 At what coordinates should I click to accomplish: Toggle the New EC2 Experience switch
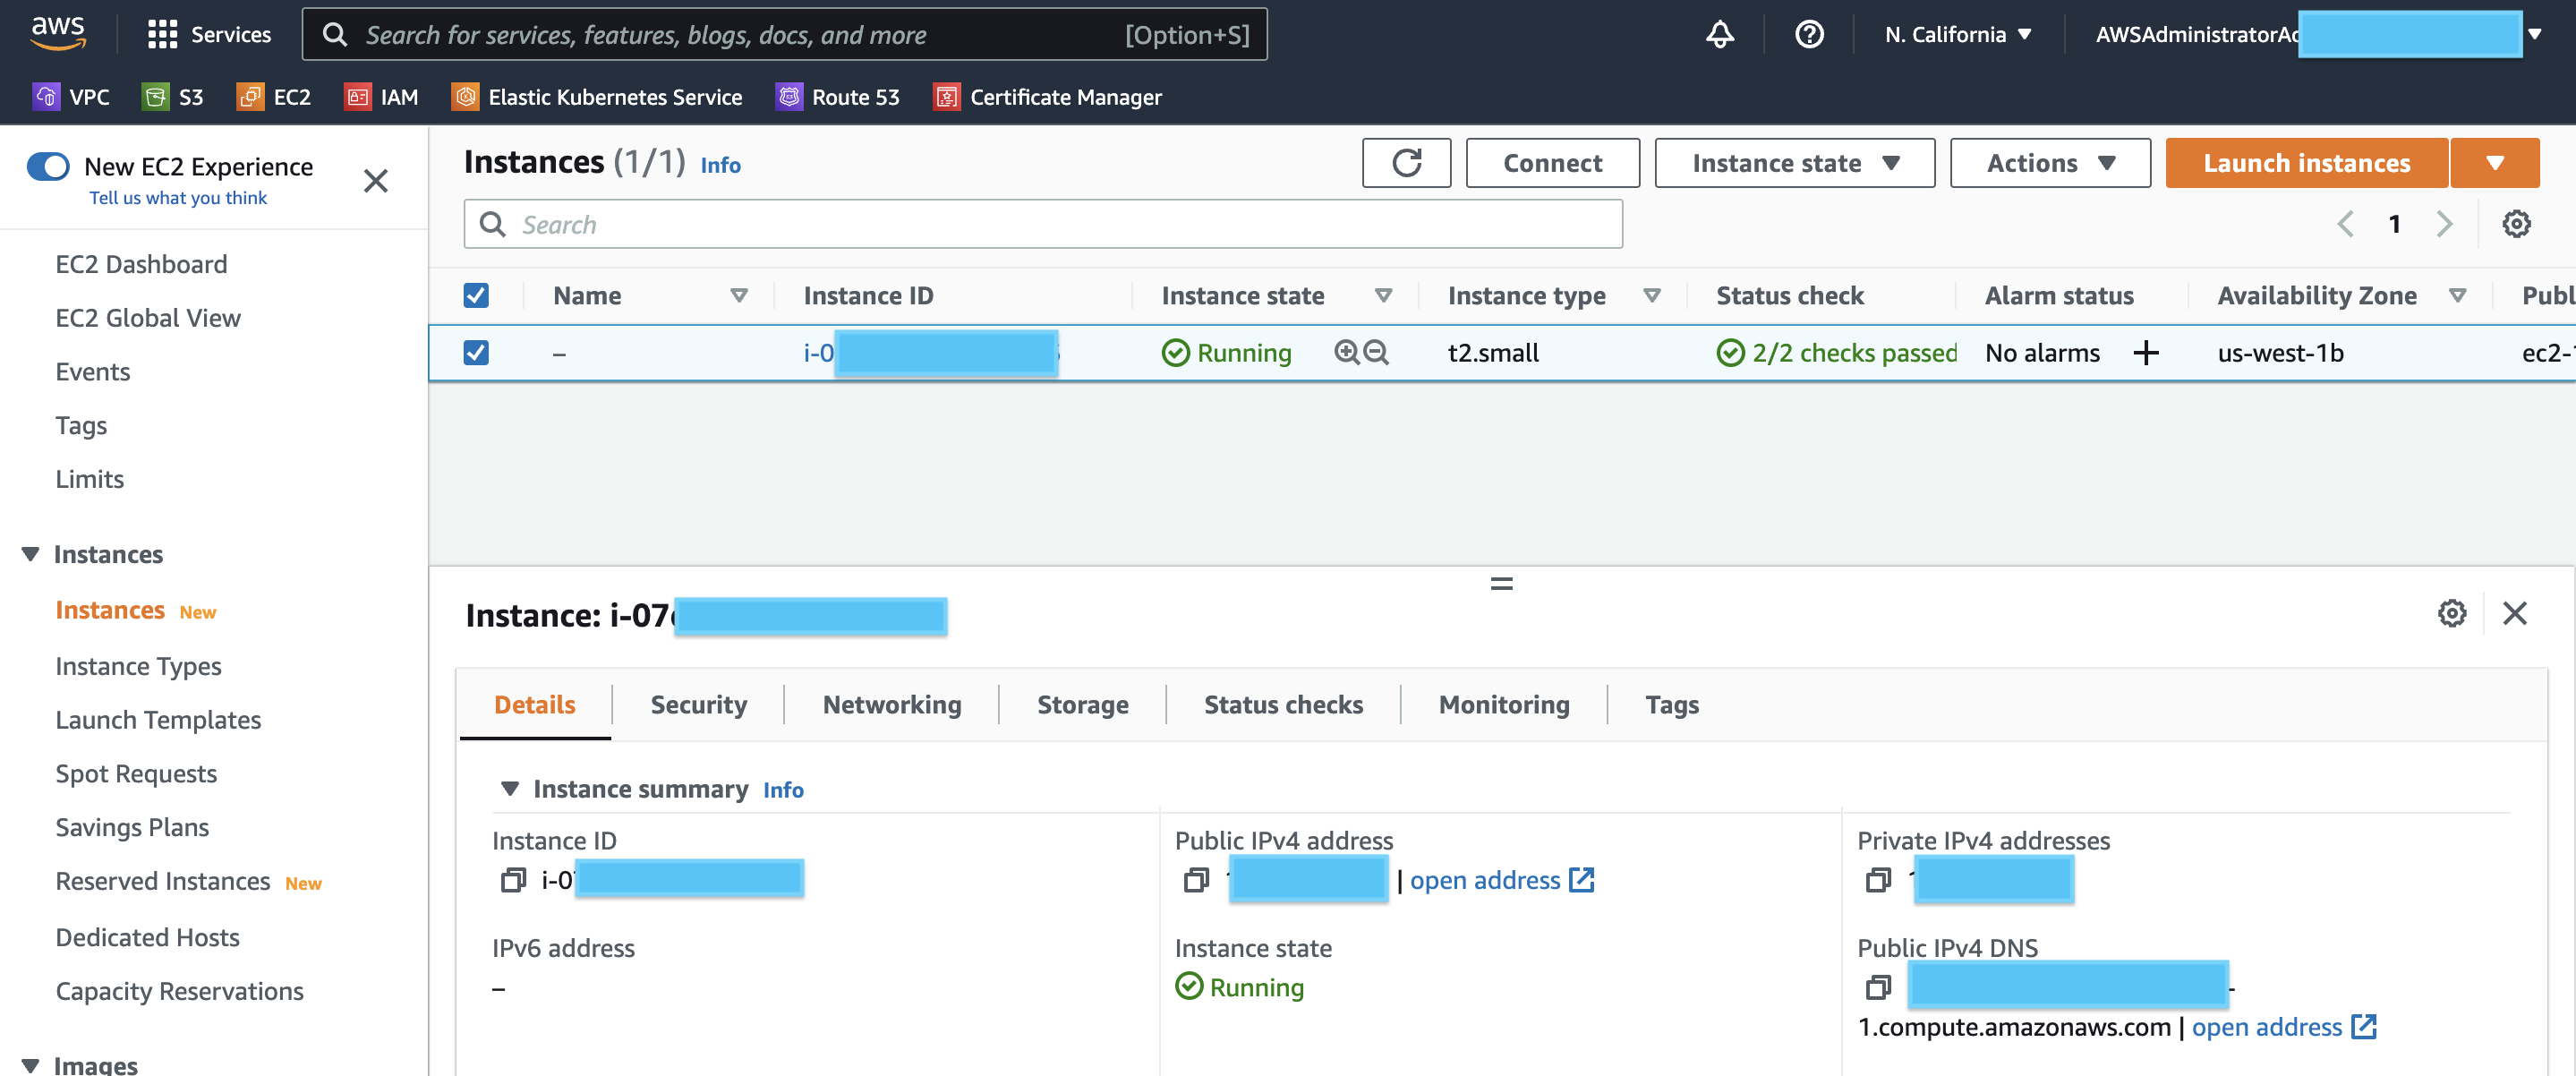[x=48, y=166]
